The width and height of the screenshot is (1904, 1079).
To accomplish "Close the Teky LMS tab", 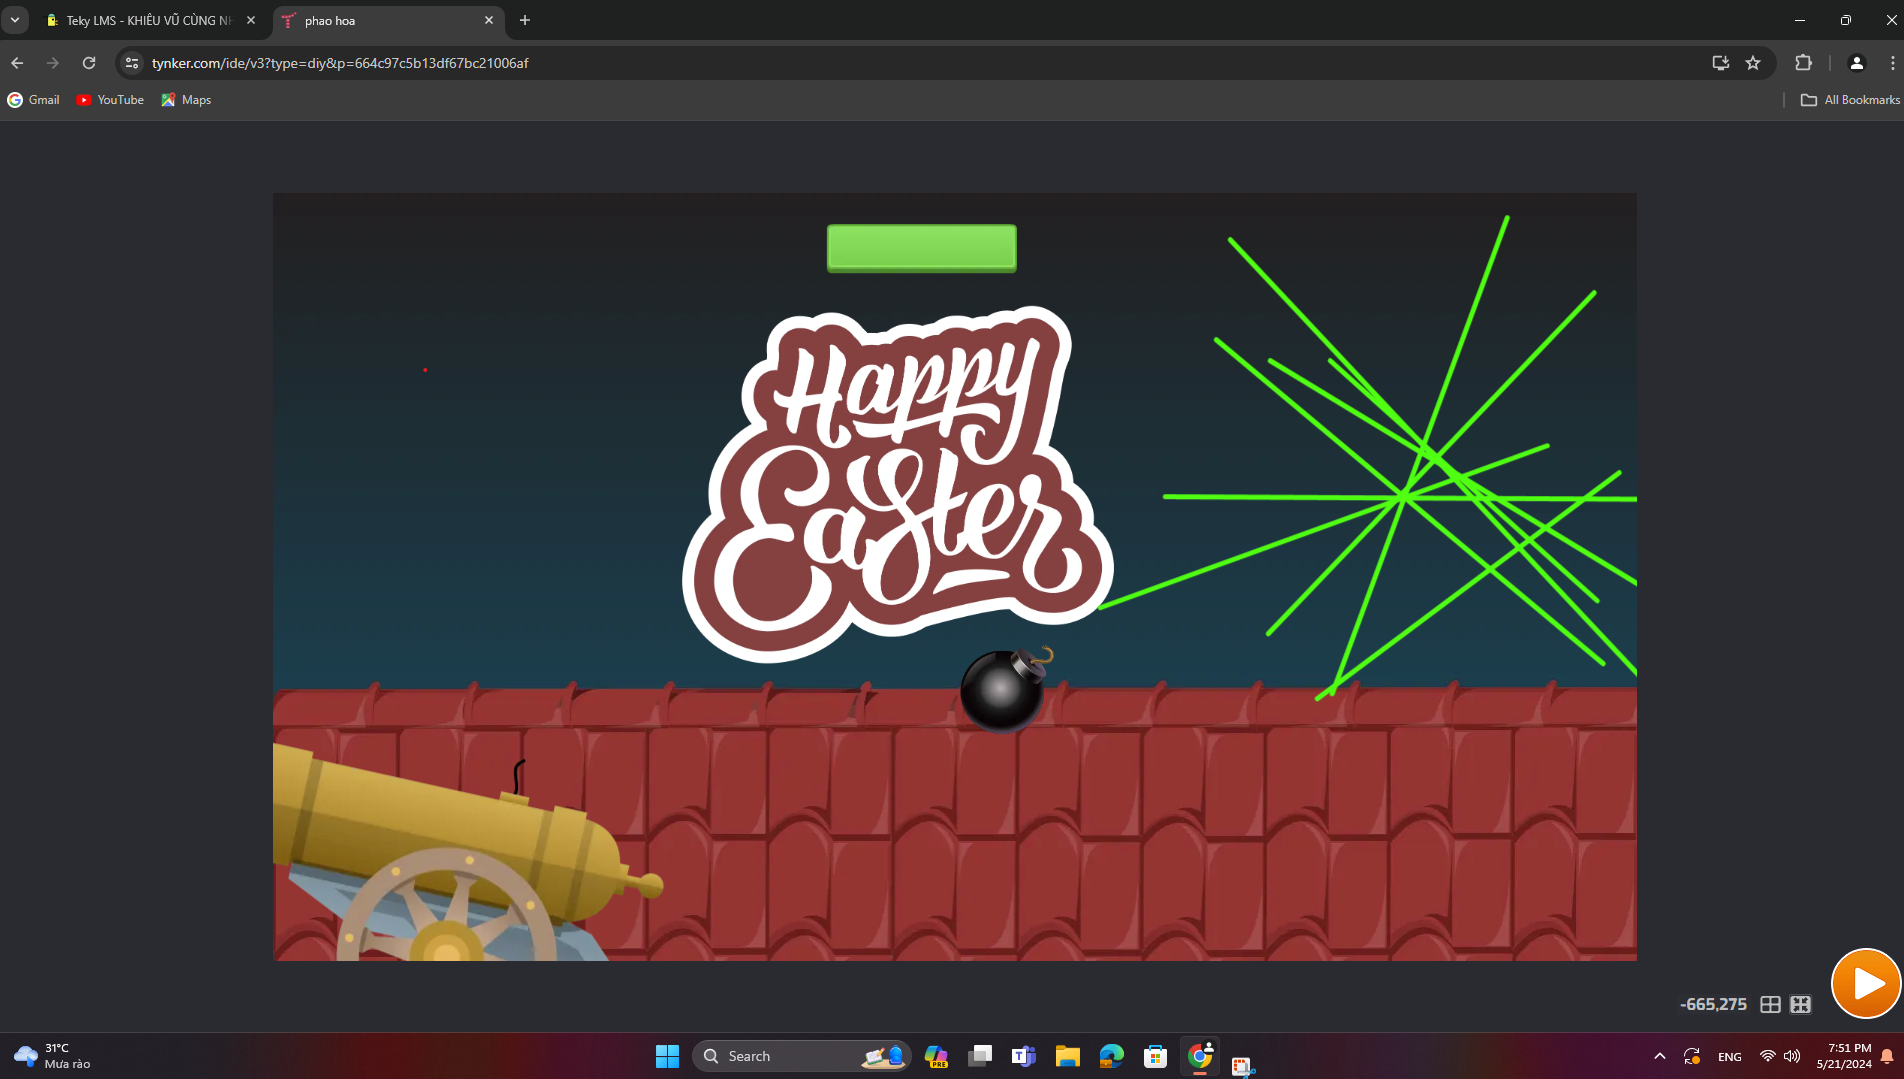I will [251, 20].
